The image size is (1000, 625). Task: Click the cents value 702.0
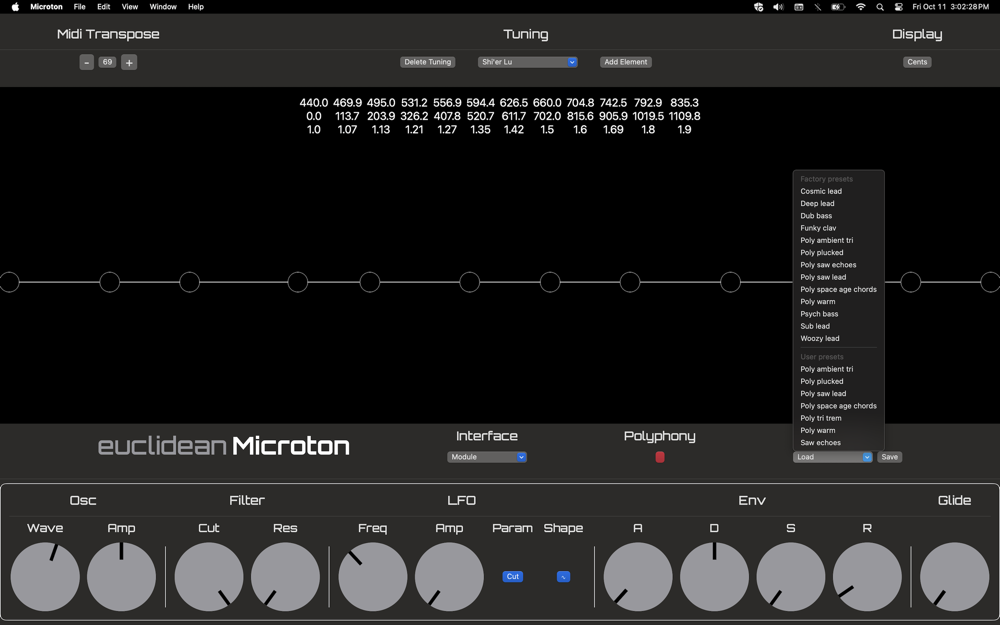coord(547,116)
